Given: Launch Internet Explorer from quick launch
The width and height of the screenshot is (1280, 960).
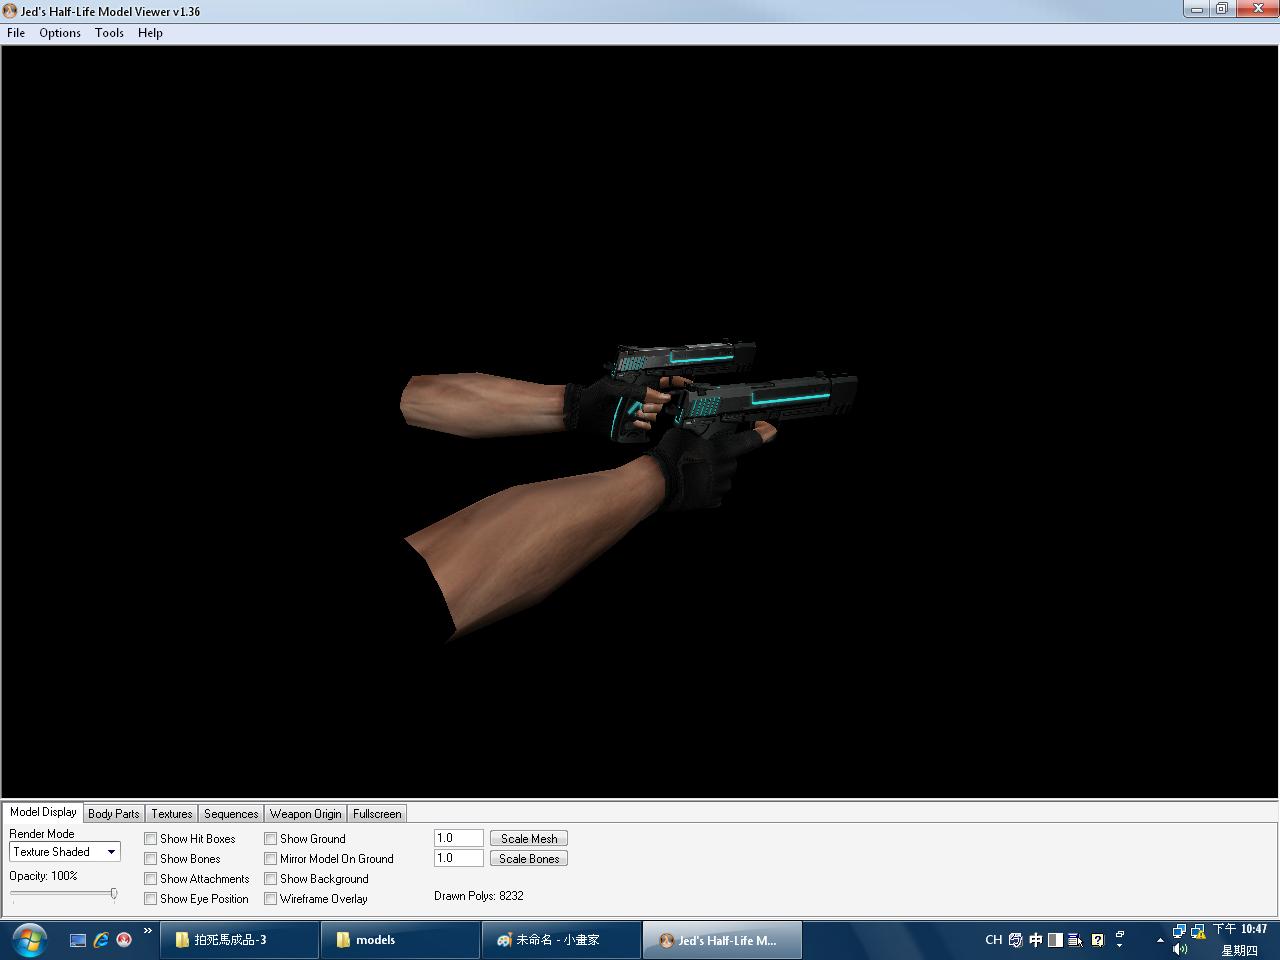Looking at the screenshot, I should [x=101, y=940].
